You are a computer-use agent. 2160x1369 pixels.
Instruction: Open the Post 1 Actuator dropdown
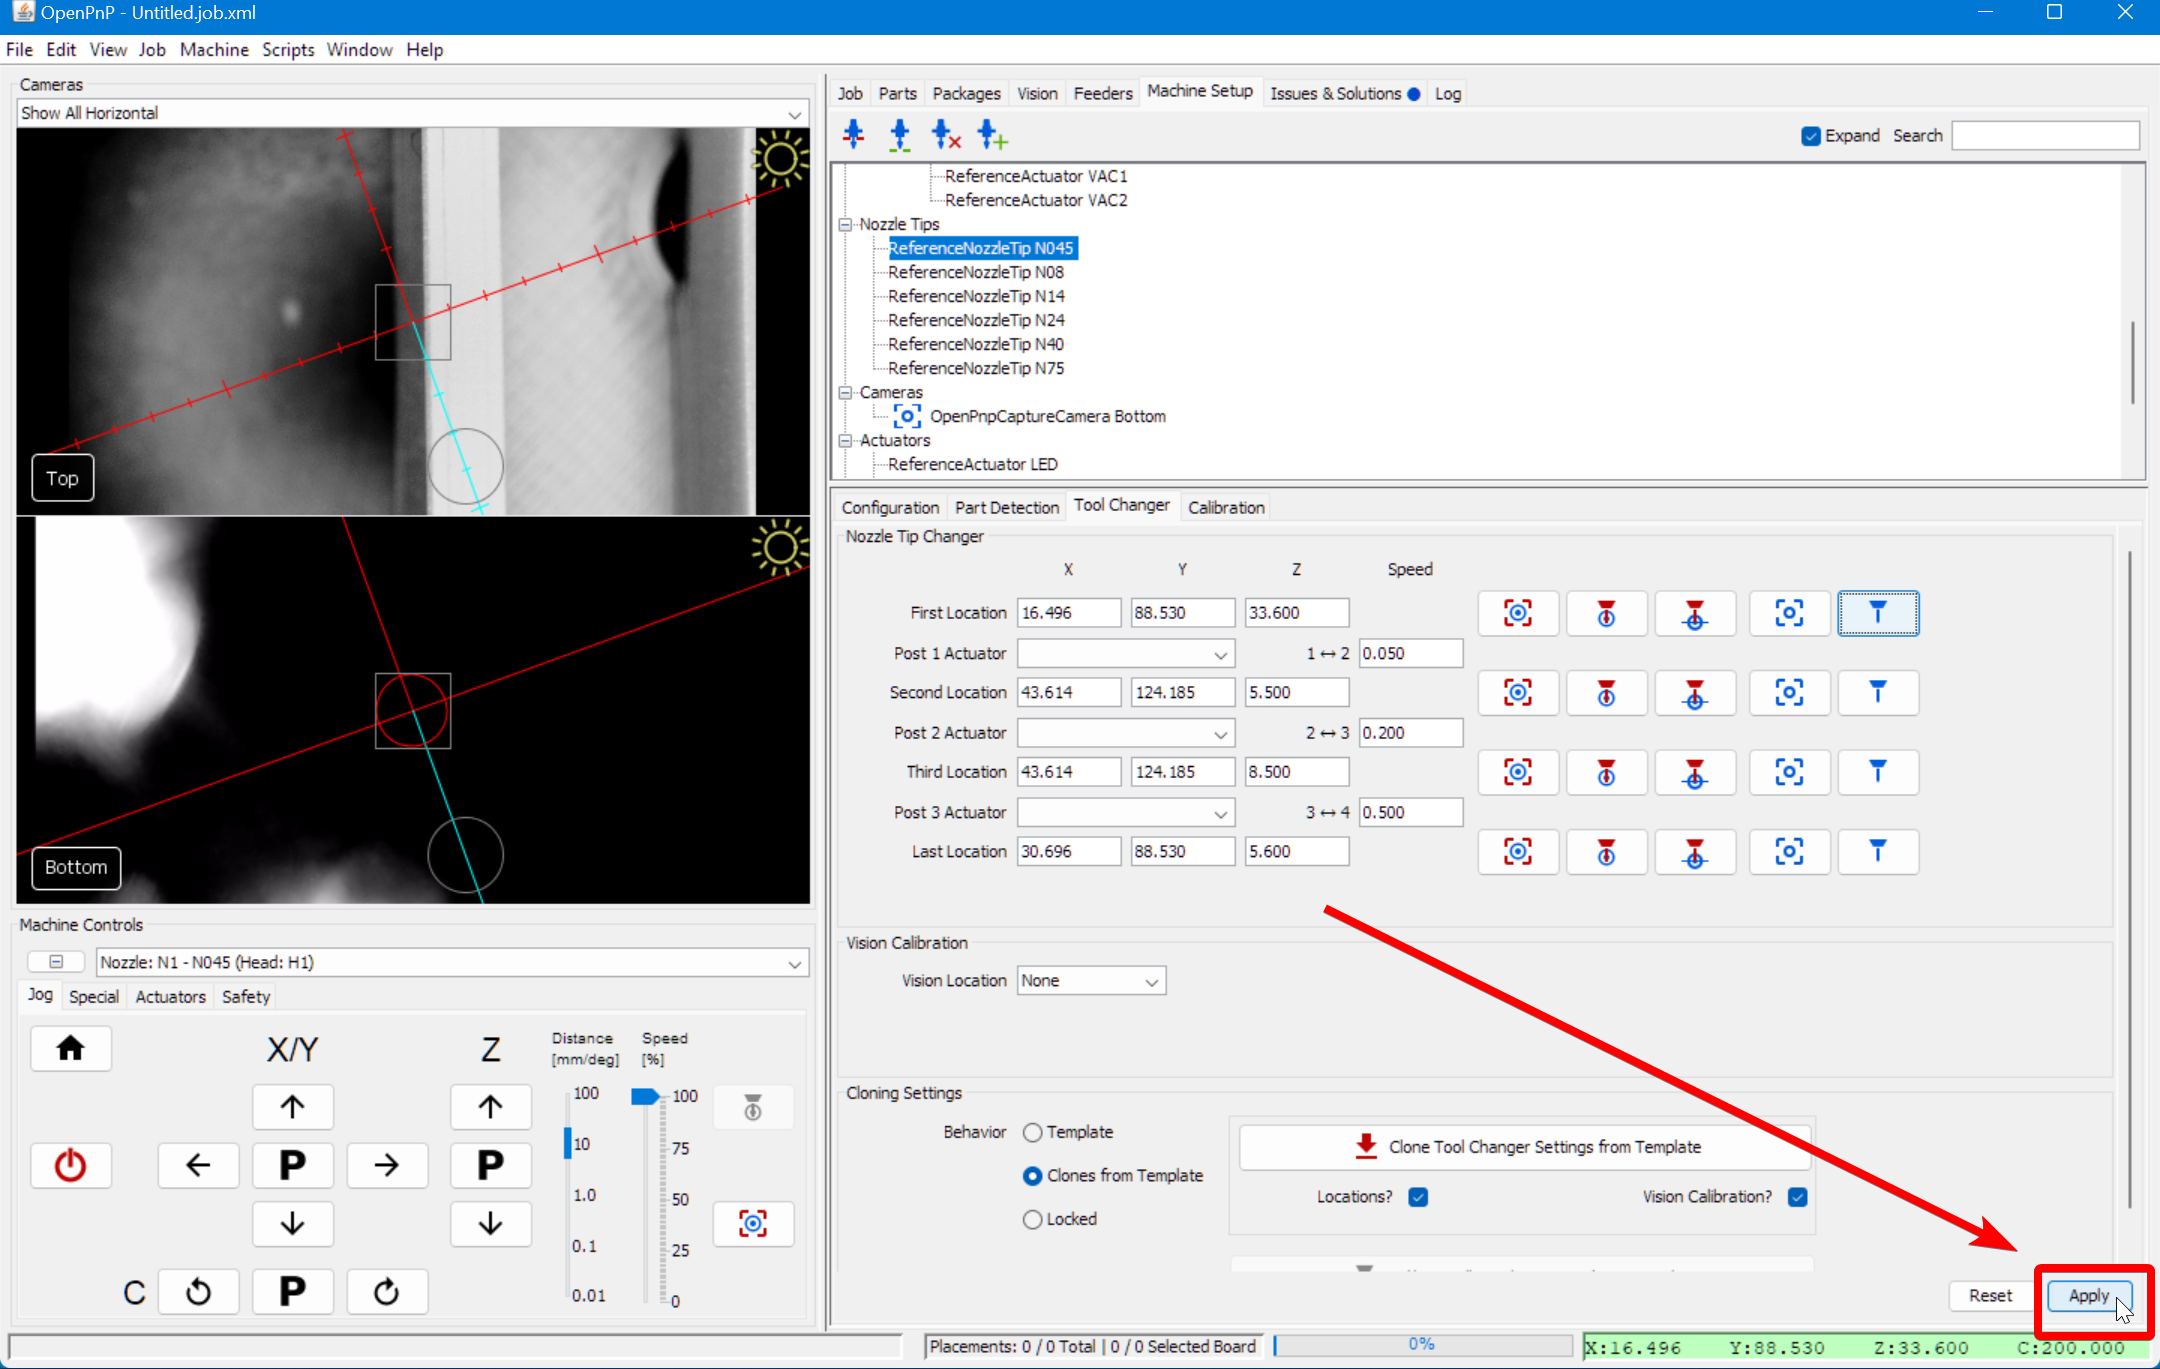[x=1125, y=654]
